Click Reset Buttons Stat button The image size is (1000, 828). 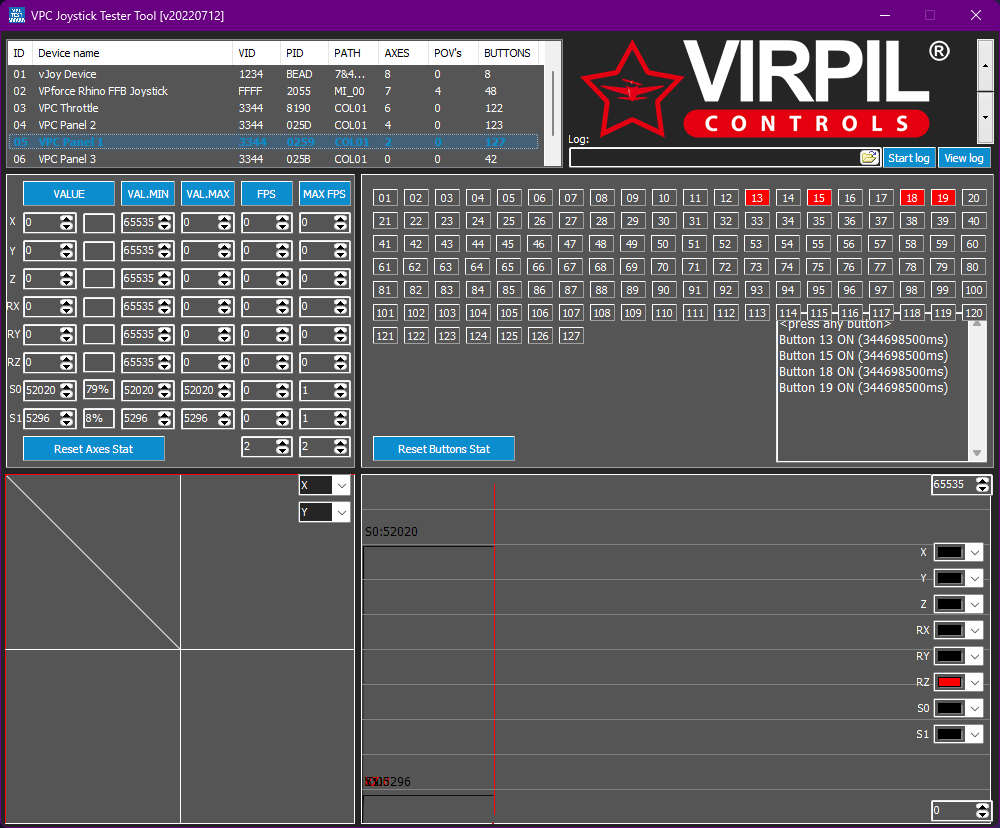444,448
